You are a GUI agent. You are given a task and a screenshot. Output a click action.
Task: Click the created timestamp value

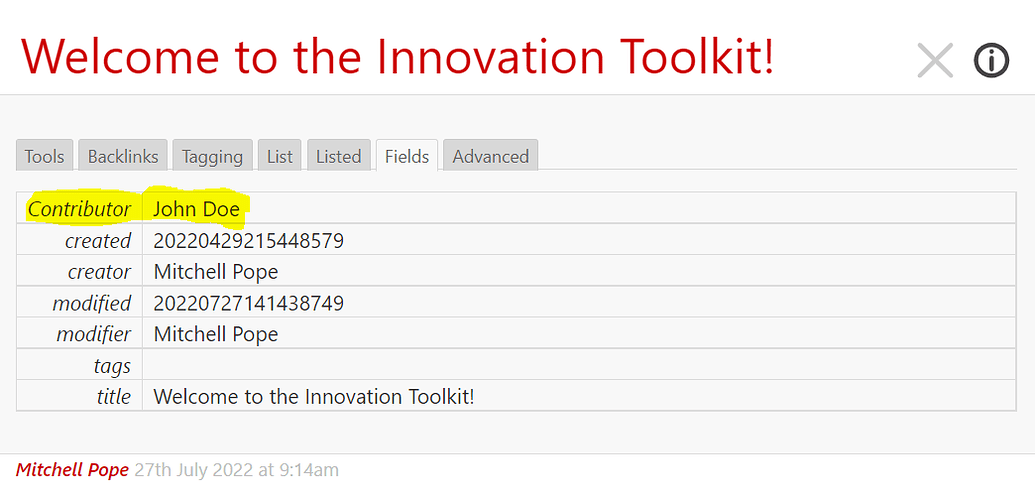[x=249, y=241]
